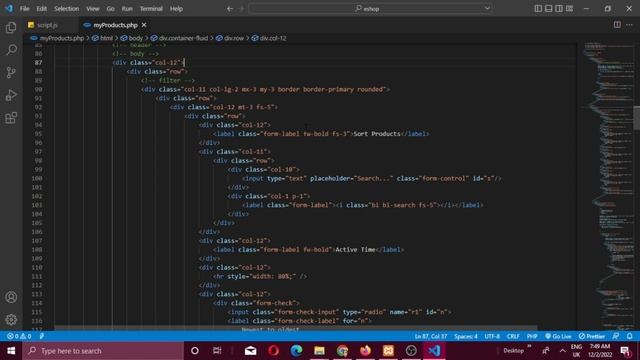
Task: Open the div.row breadcrumb segment
Action: [230, 38]
